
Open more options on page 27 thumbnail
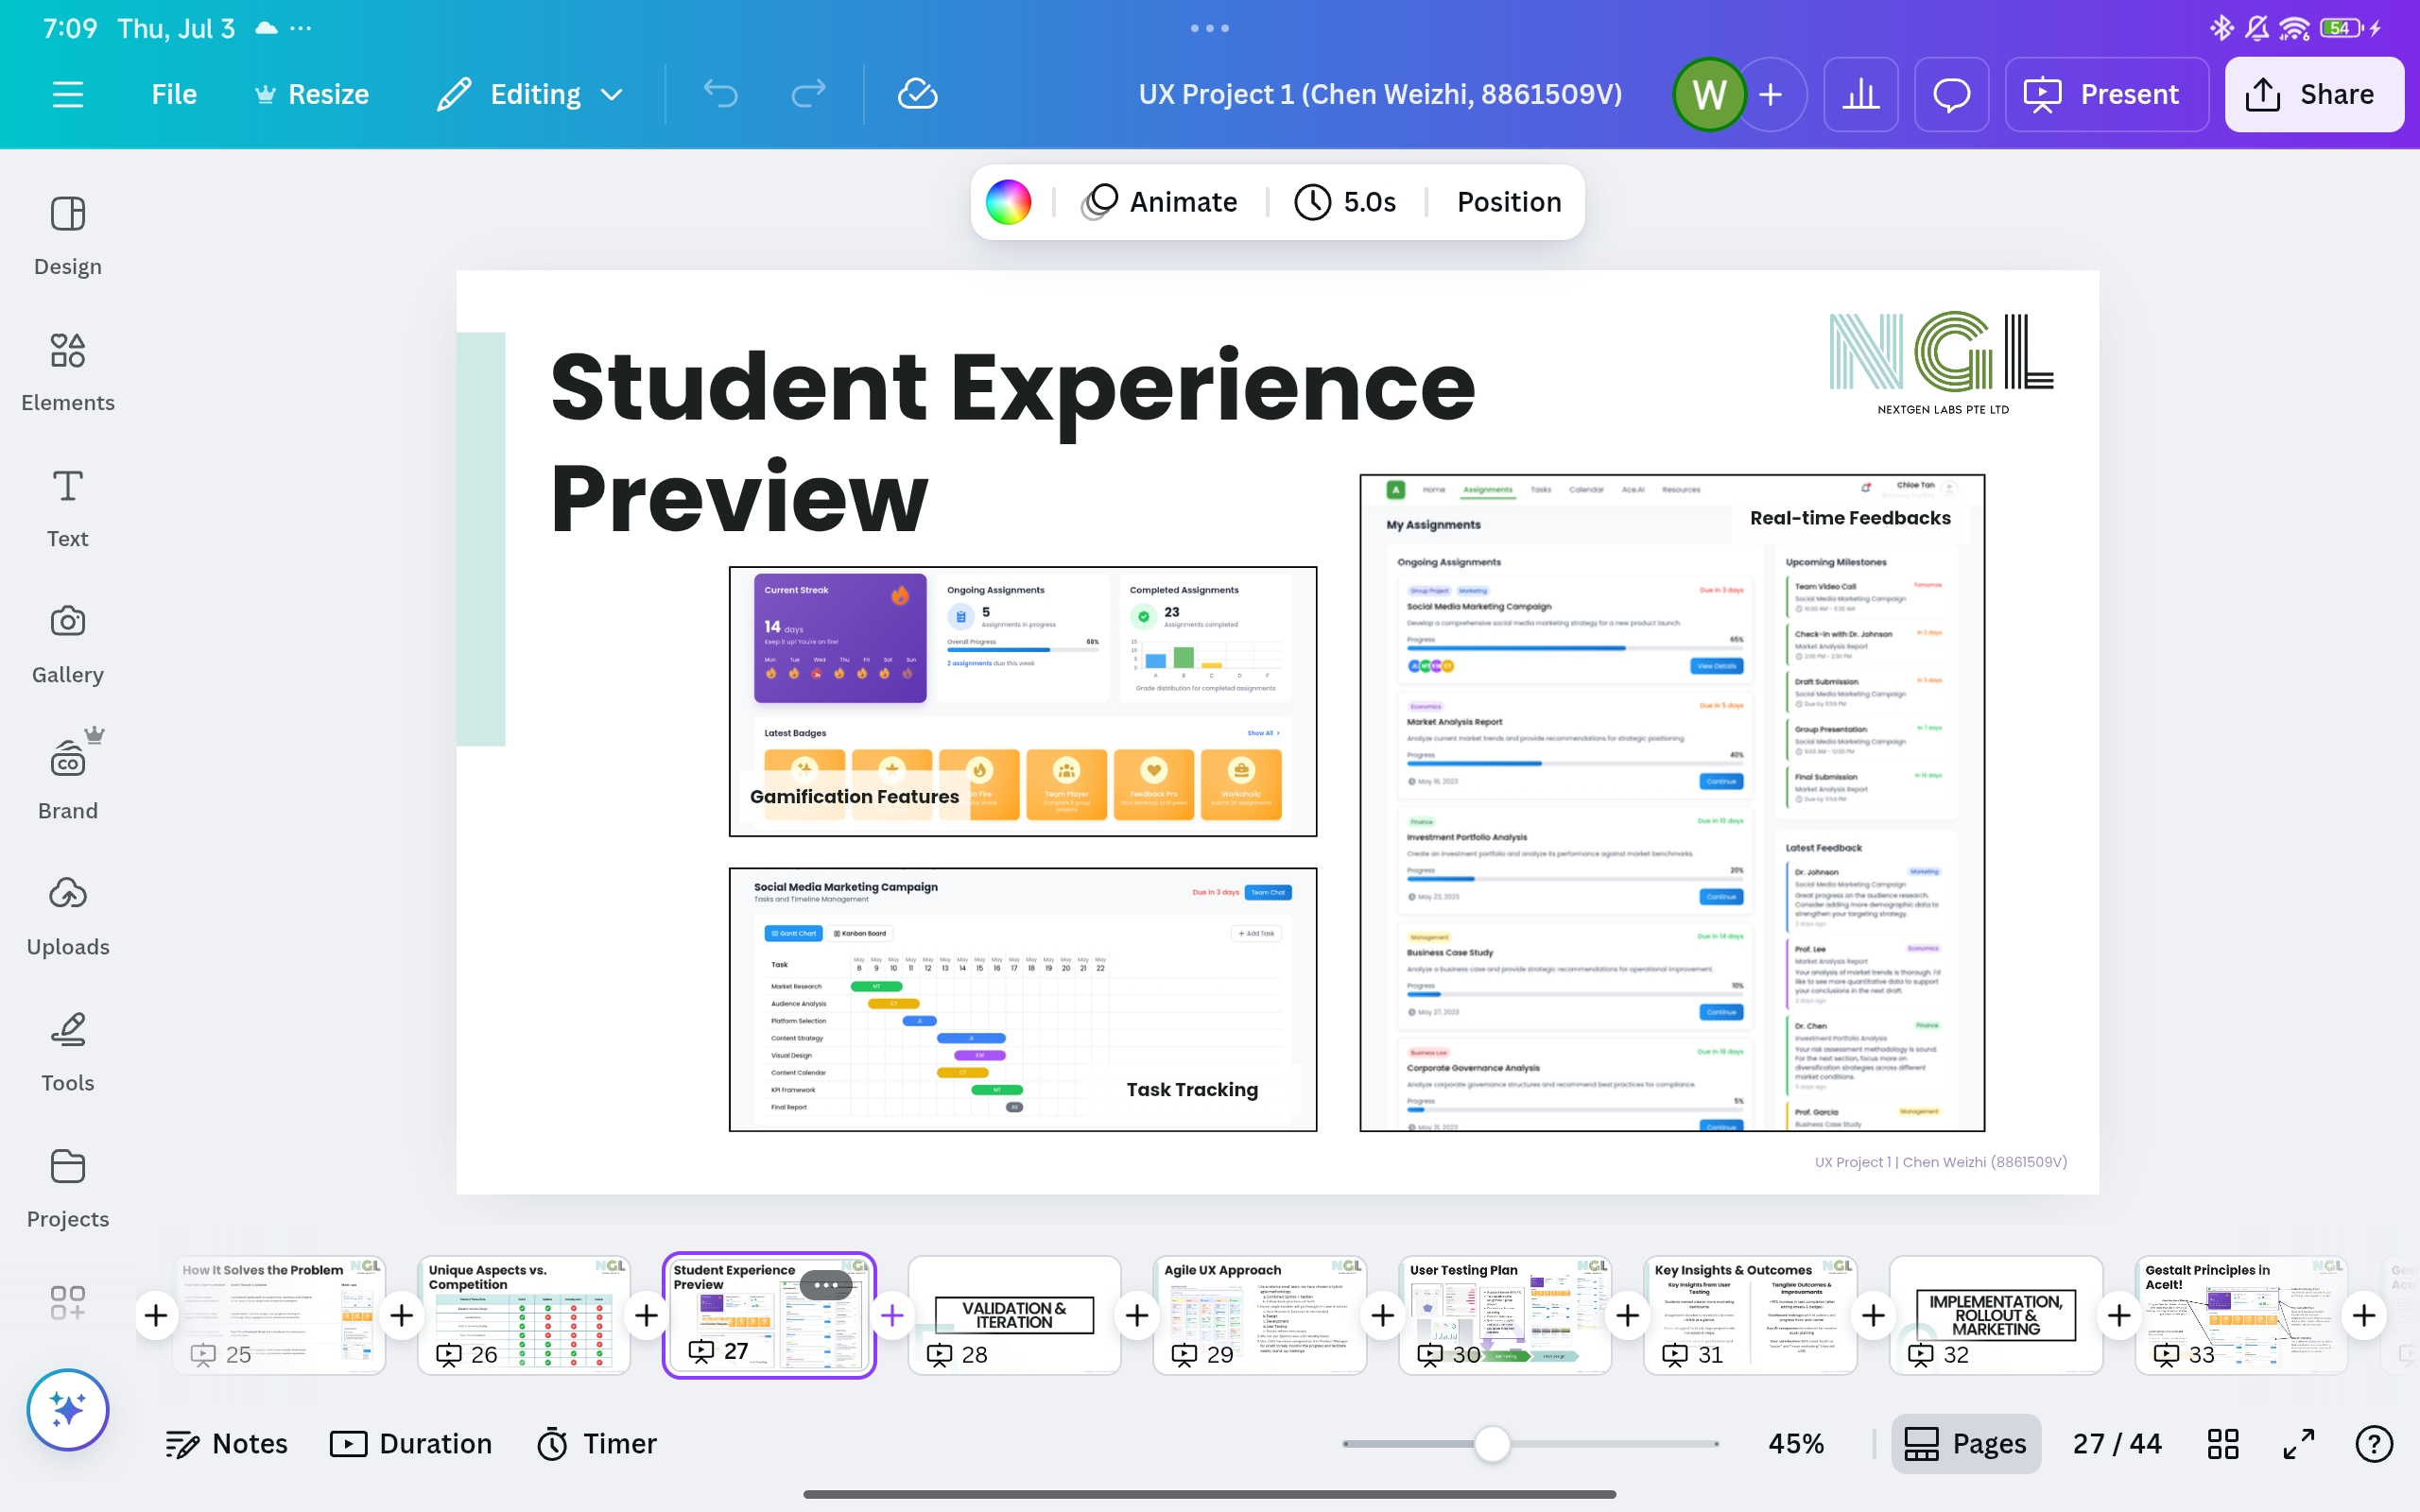826,1285
